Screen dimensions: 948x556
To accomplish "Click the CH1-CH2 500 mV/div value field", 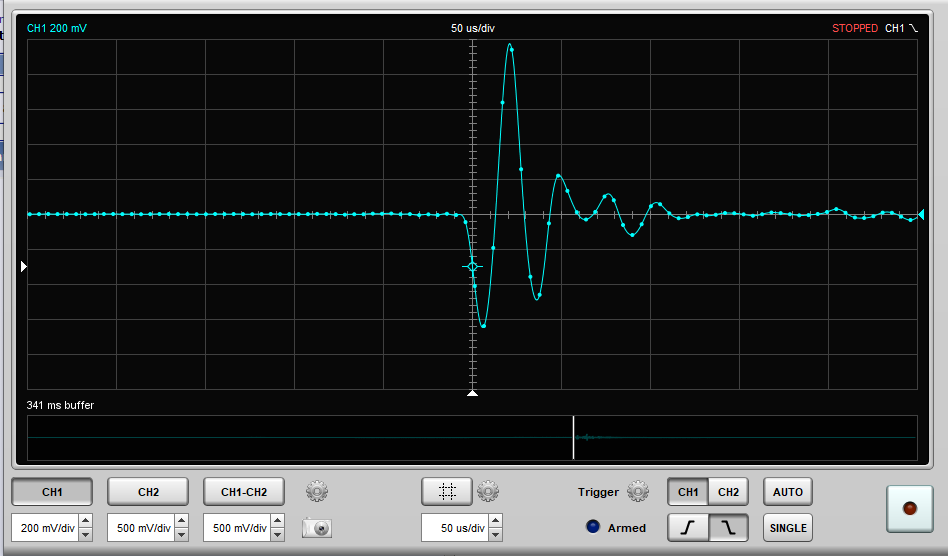I will [238, 528].
